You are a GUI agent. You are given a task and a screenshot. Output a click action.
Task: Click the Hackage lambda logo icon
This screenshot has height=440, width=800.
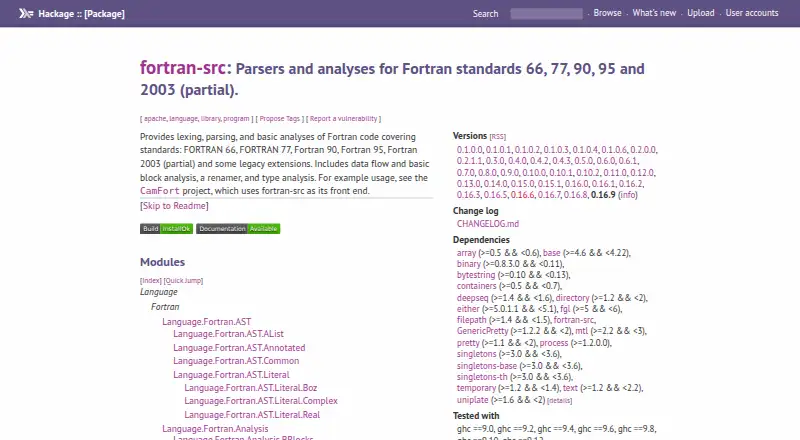point(26,13)
